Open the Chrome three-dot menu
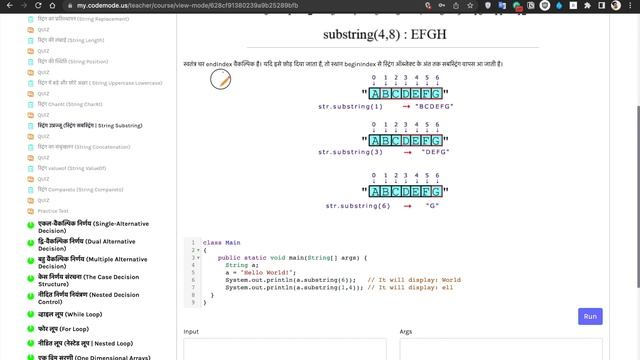Screen dimensions: 640x360 [631, 6]
